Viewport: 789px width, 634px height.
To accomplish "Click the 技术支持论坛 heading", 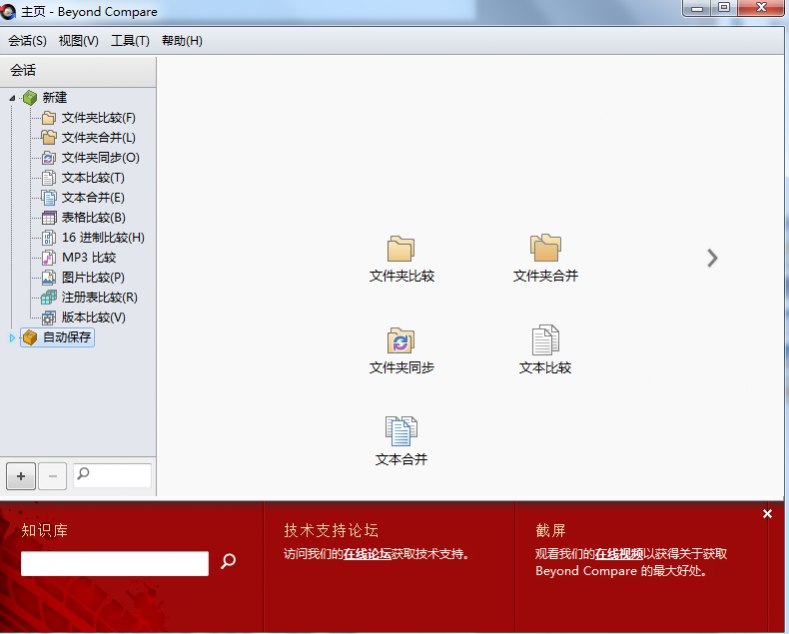I will click(331, 530).
